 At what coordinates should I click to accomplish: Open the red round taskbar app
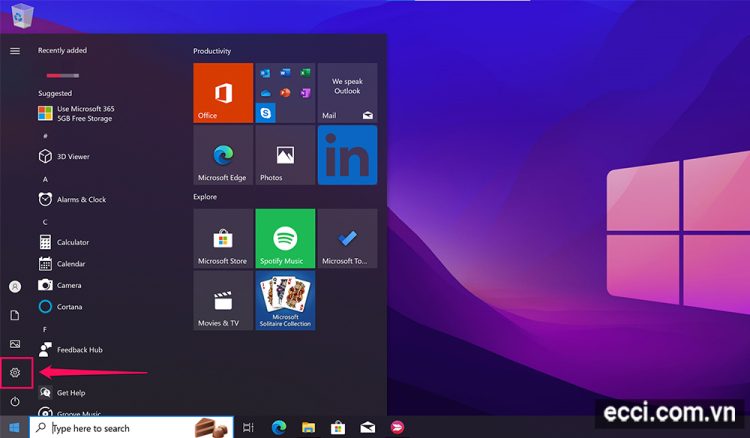(397, 427)
